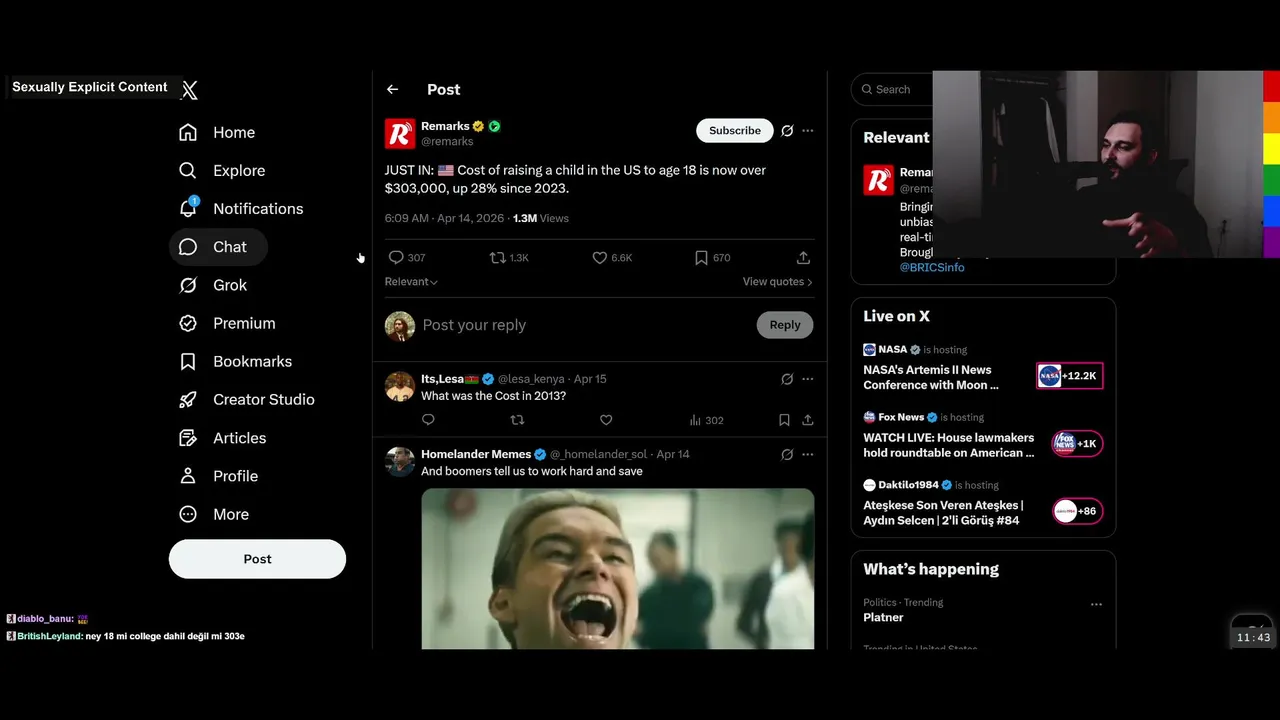Expand the Relevant sort dropdown
Viewport: 1280px width, 720px height.
point(411,282)
